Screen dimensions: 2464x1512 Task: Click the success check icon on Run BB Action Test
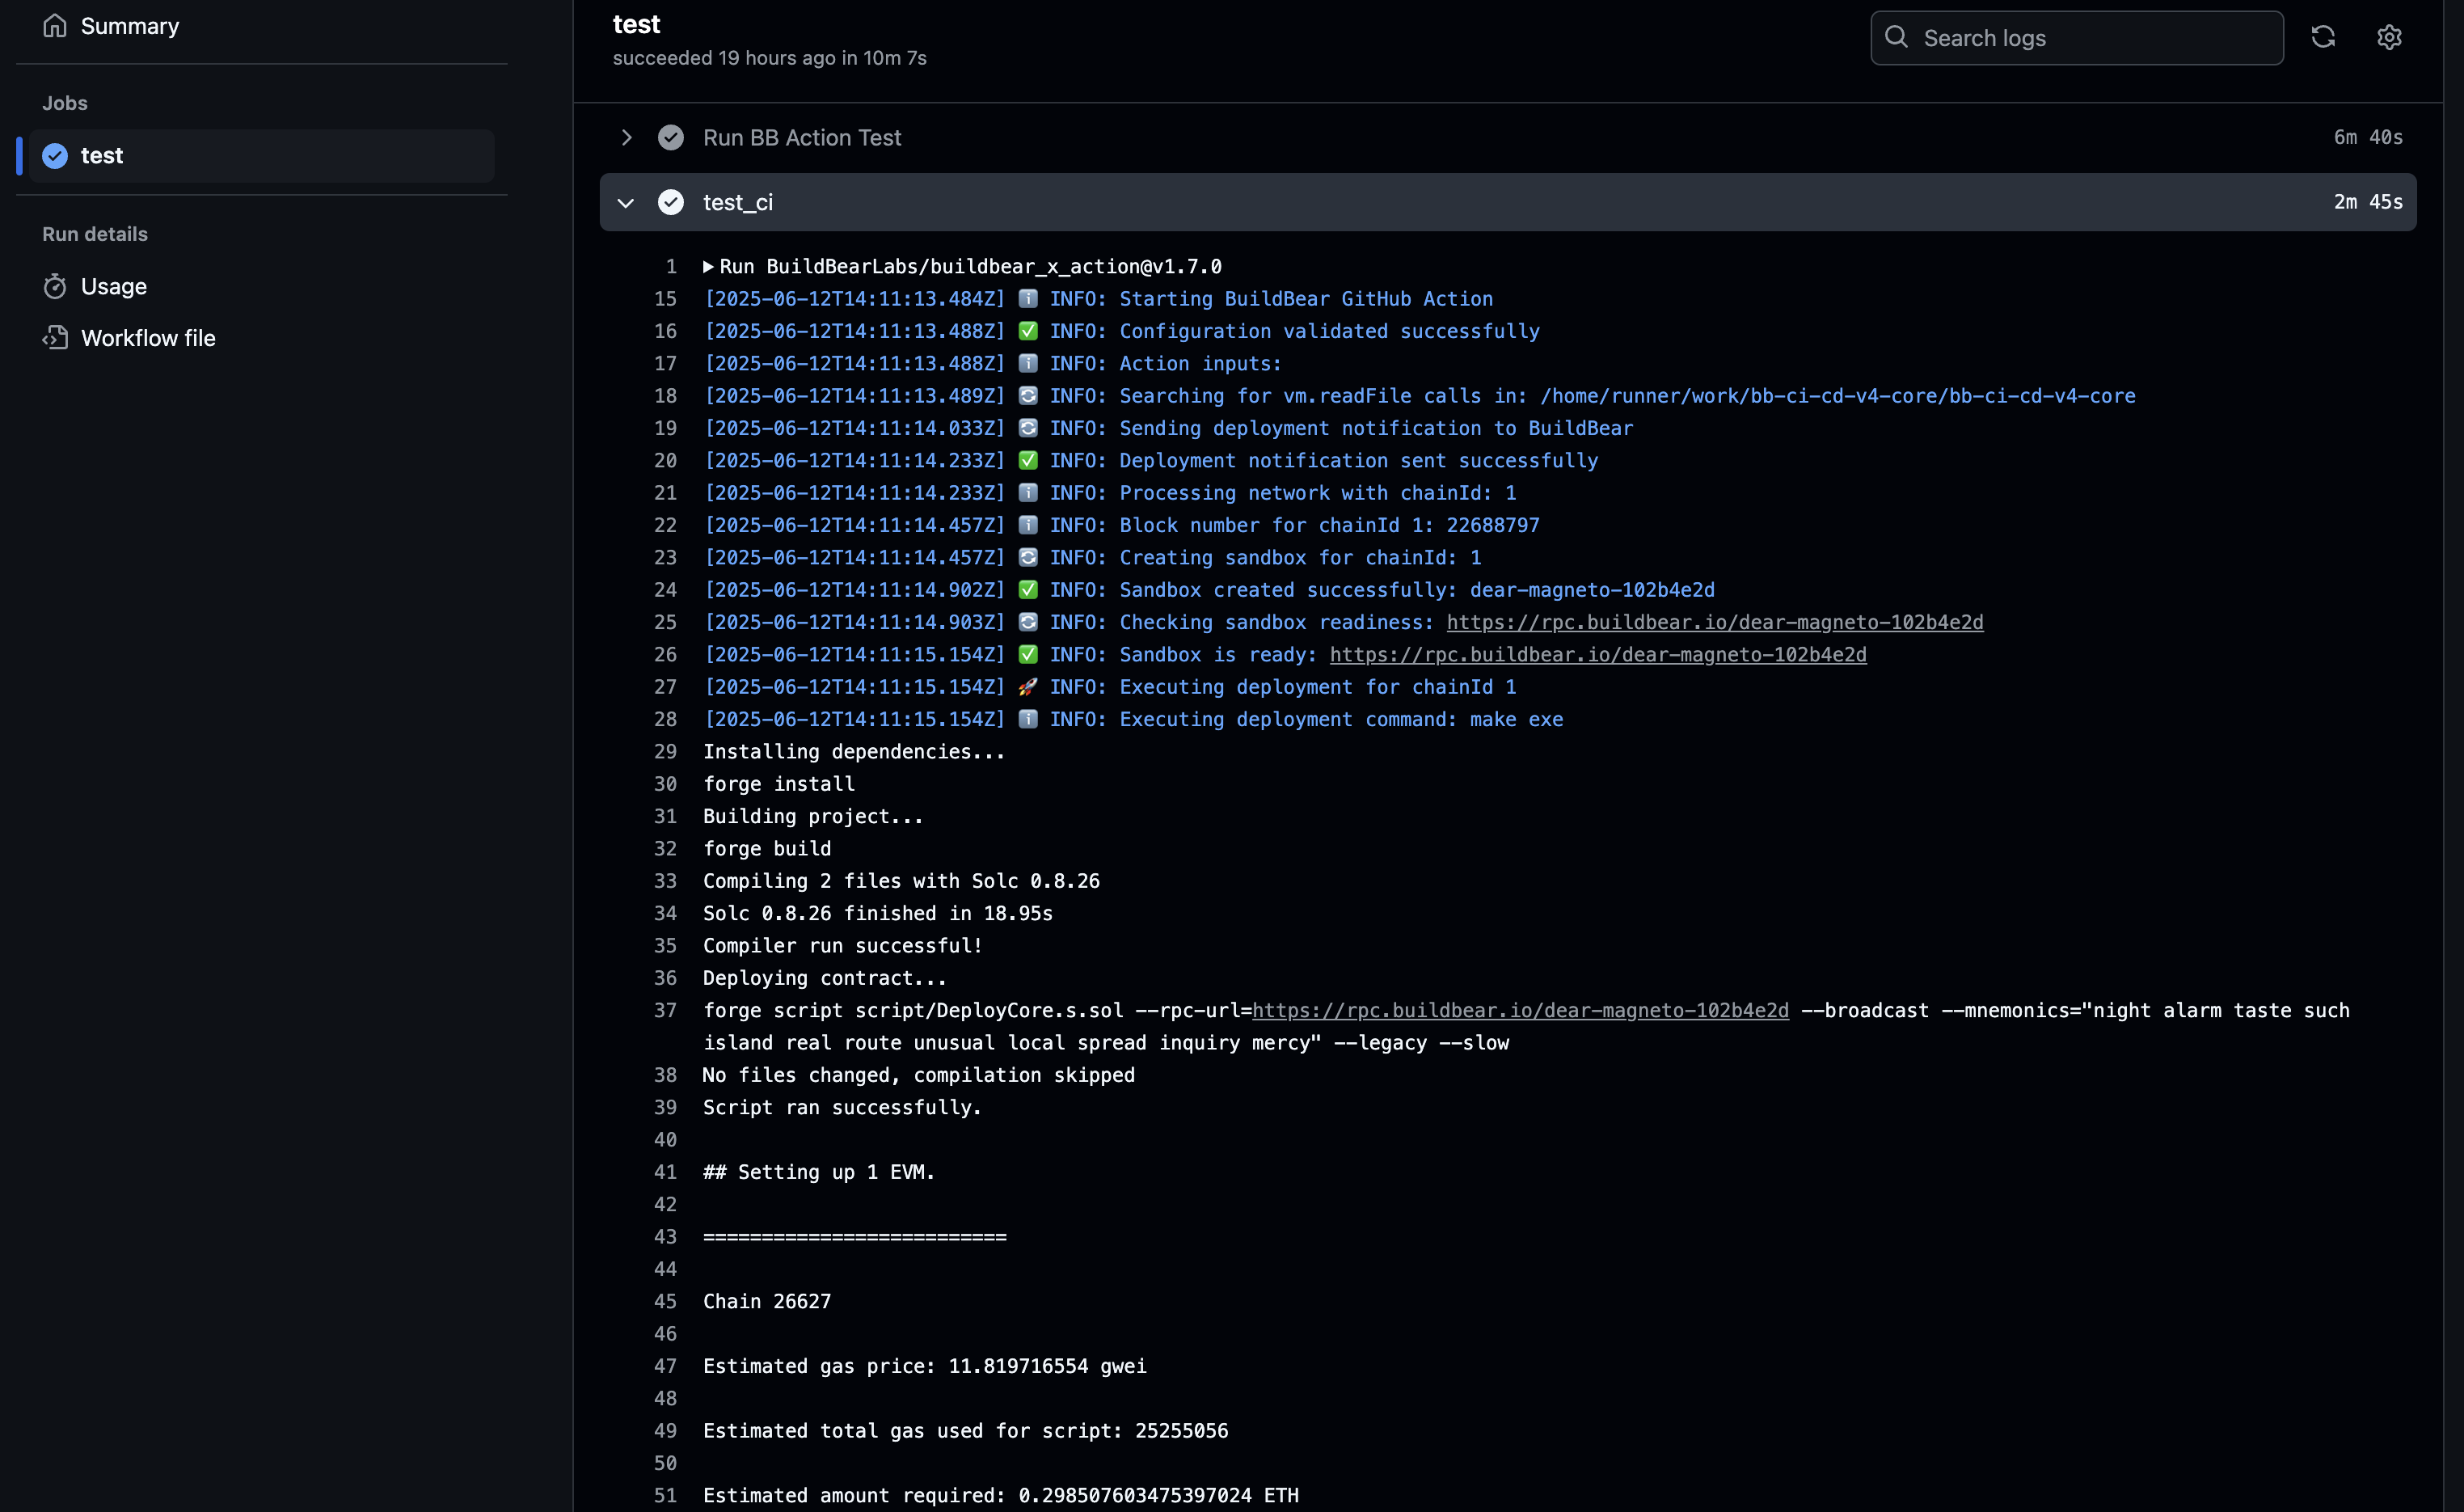pos(671,137)
